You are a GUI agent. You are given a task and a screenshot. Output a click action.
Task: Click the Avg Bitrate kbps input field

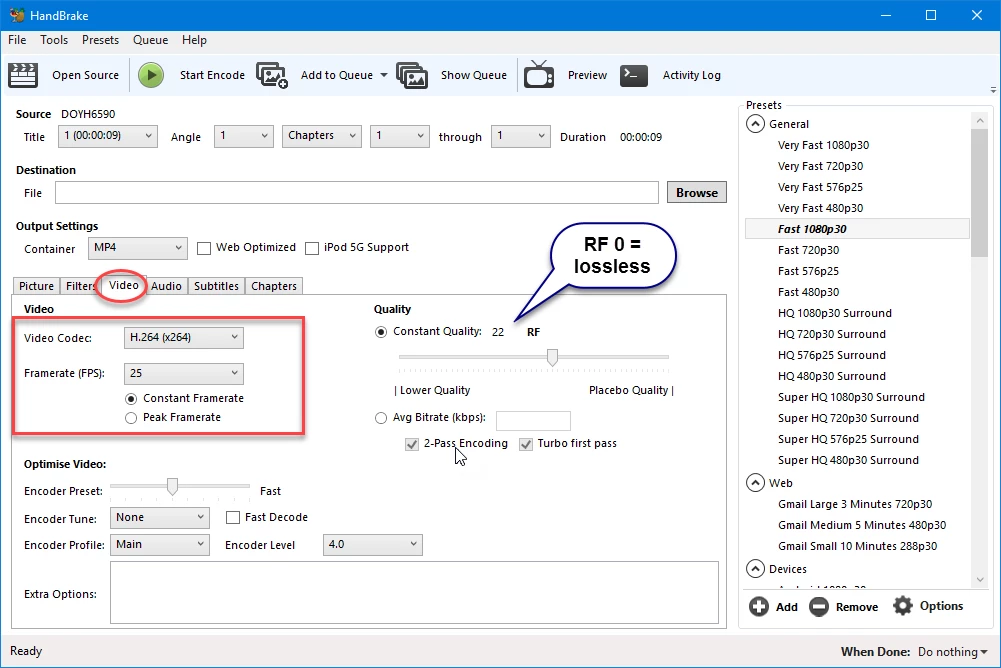tap(533, 420)
